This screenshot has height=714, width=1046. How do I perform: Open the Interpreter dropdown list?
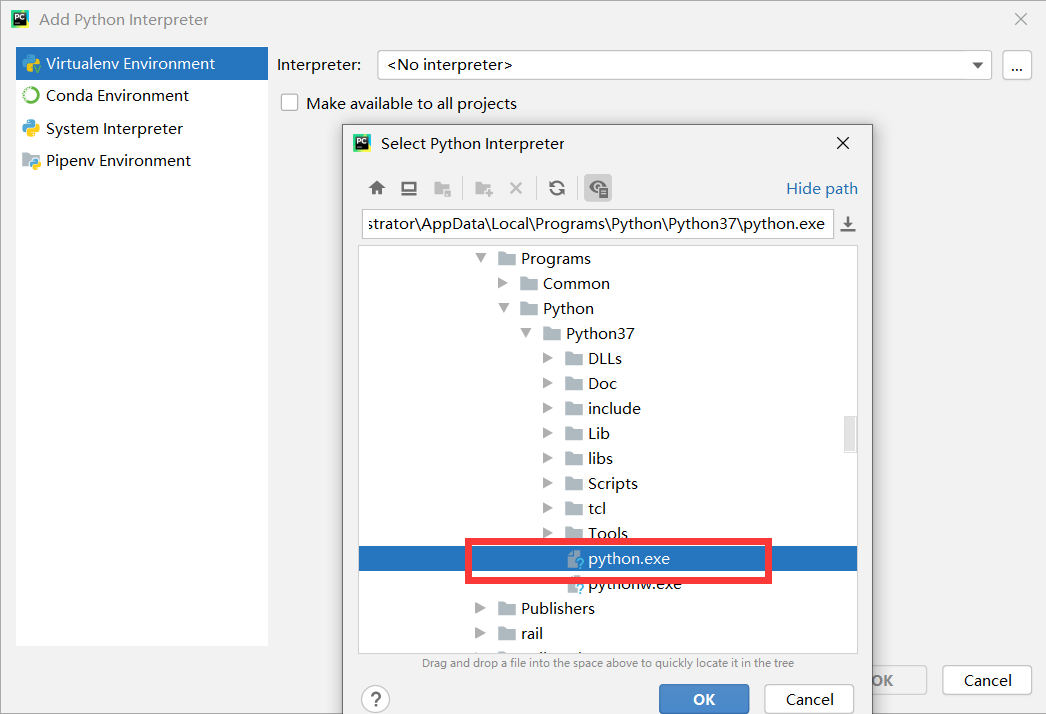[977, 65]
